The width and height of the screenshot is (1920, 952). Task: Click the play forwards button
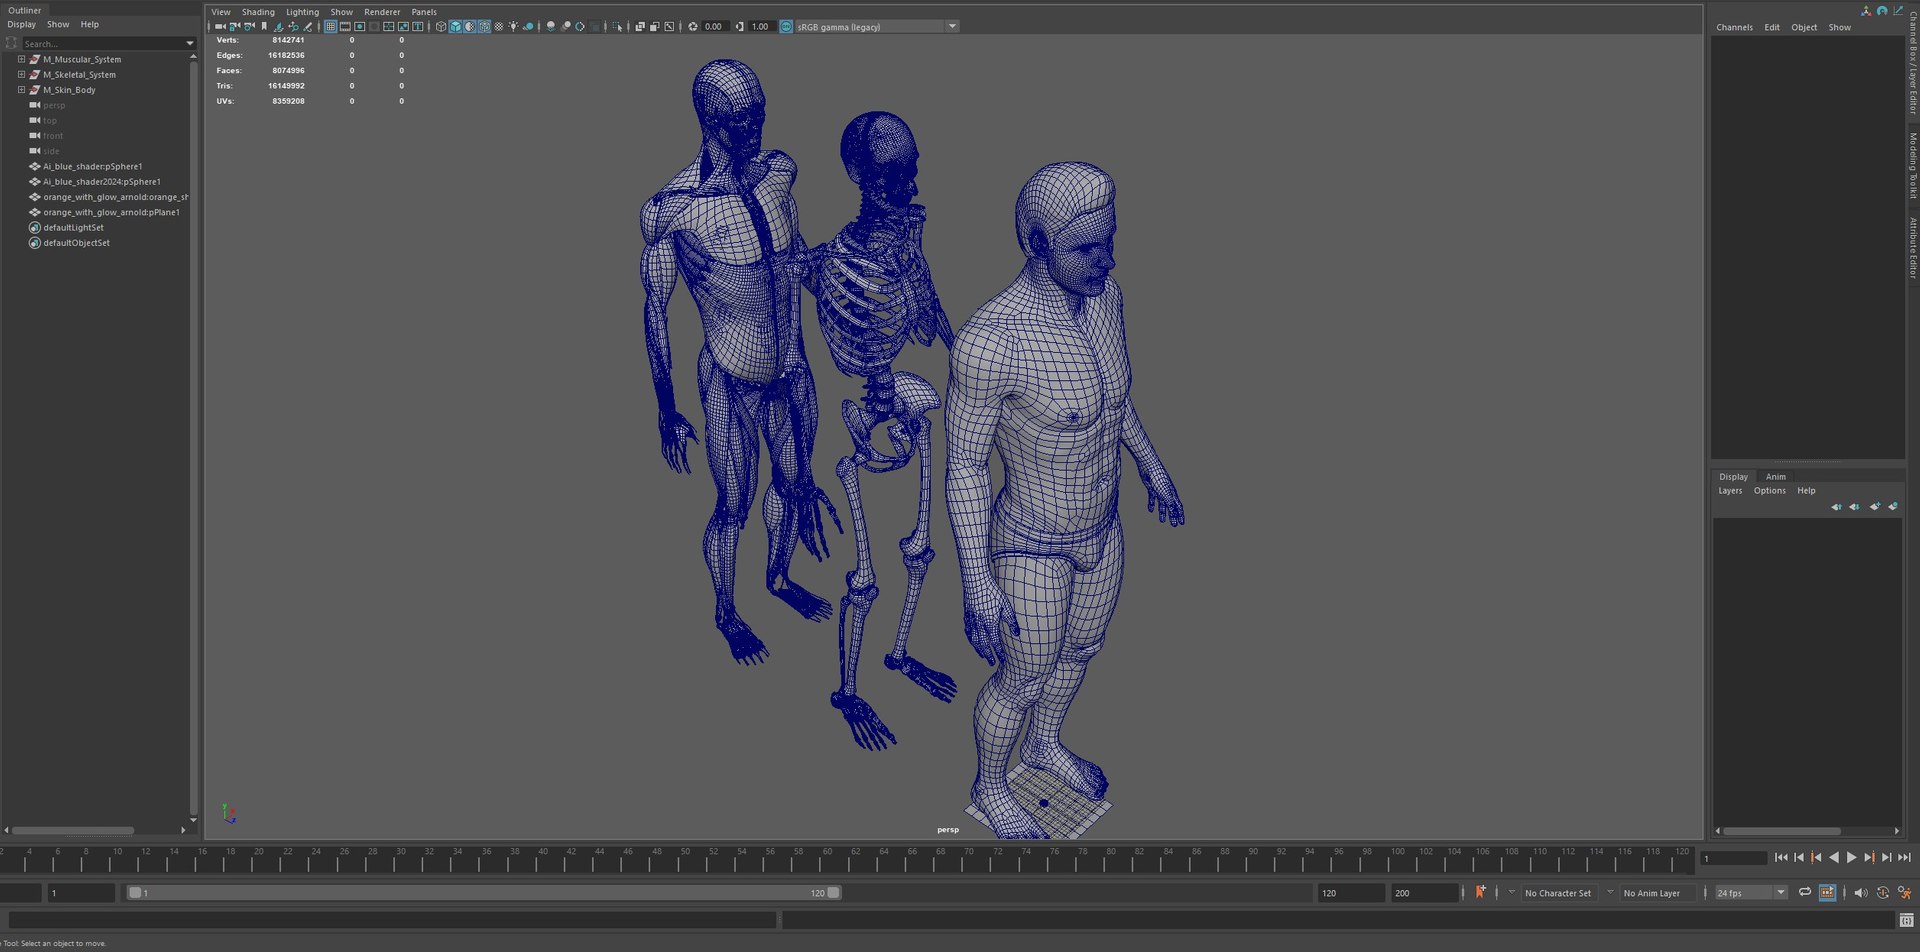pyautogui.click(x=1851, y=857)
